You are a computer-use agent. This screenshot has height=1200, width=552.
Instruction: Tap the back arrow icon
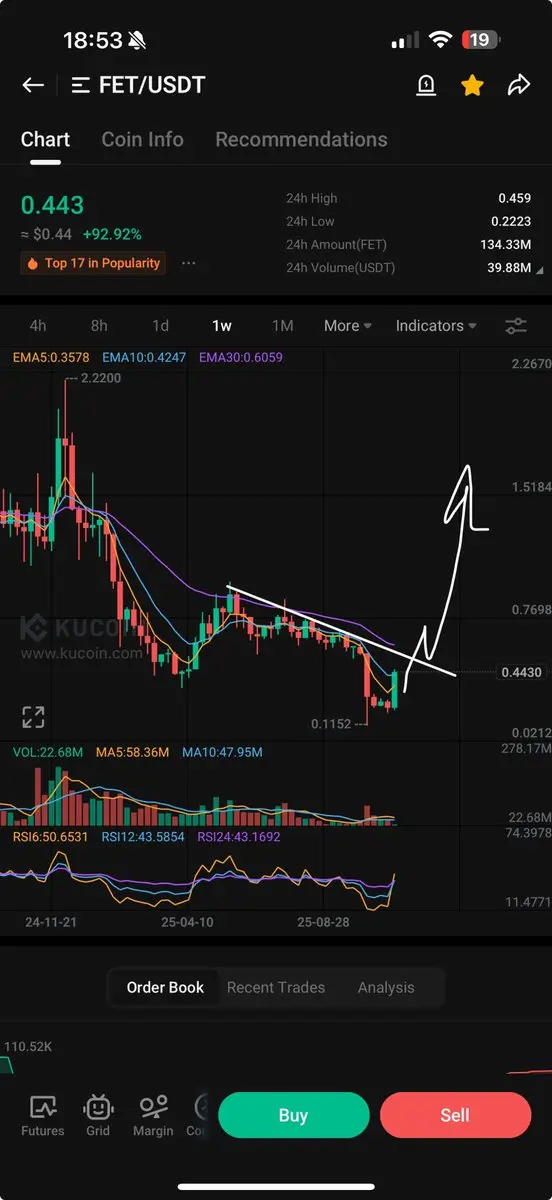pyautogui.click(x=33, y=85)
